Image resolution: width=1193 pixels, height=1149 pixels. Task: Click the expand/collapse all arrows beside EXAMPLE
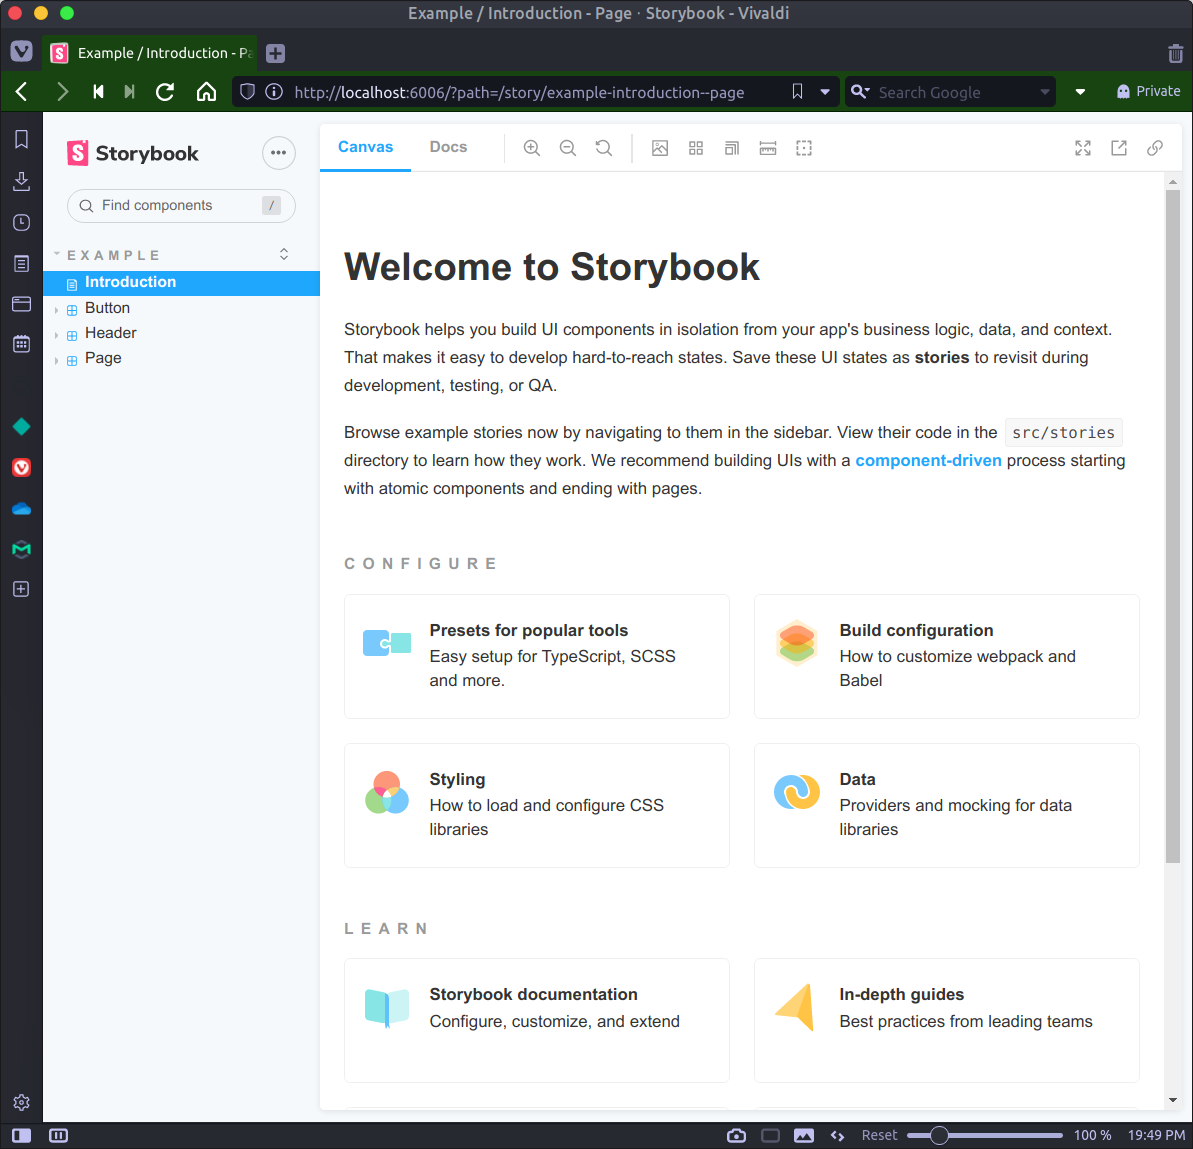coord(284,254)
